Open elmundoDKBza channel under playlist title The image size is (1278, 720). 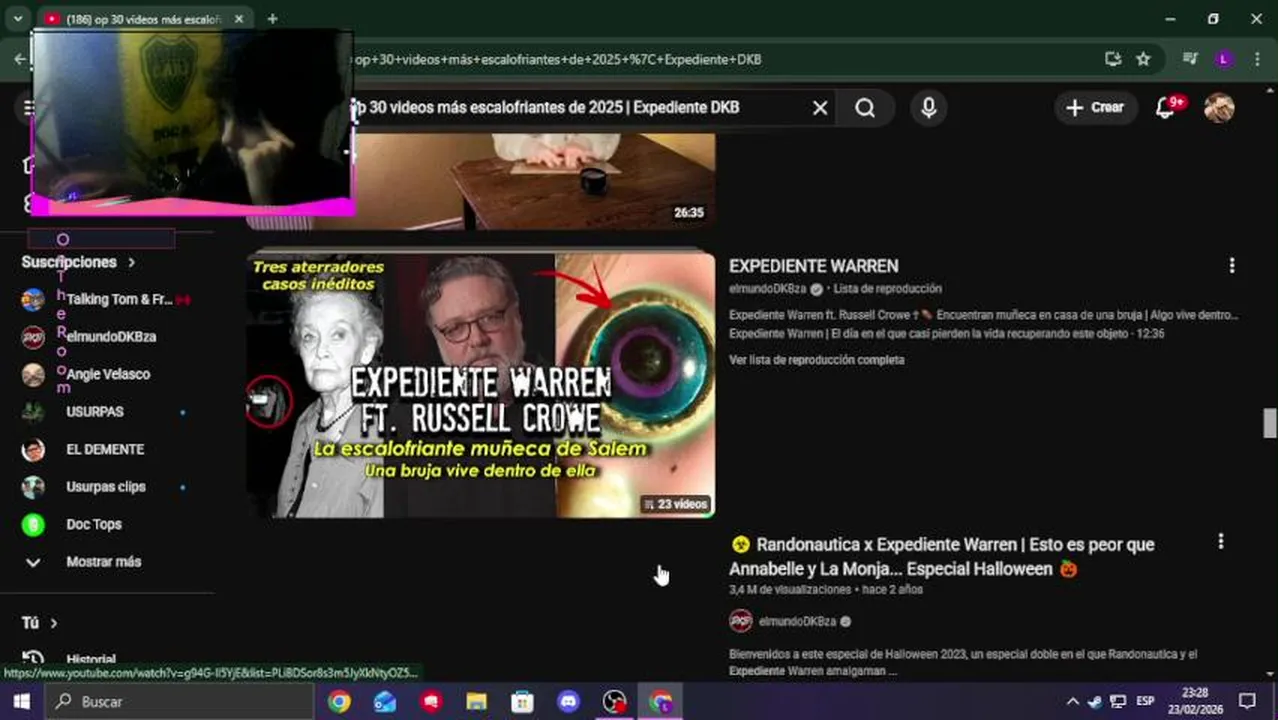(767, 289)
